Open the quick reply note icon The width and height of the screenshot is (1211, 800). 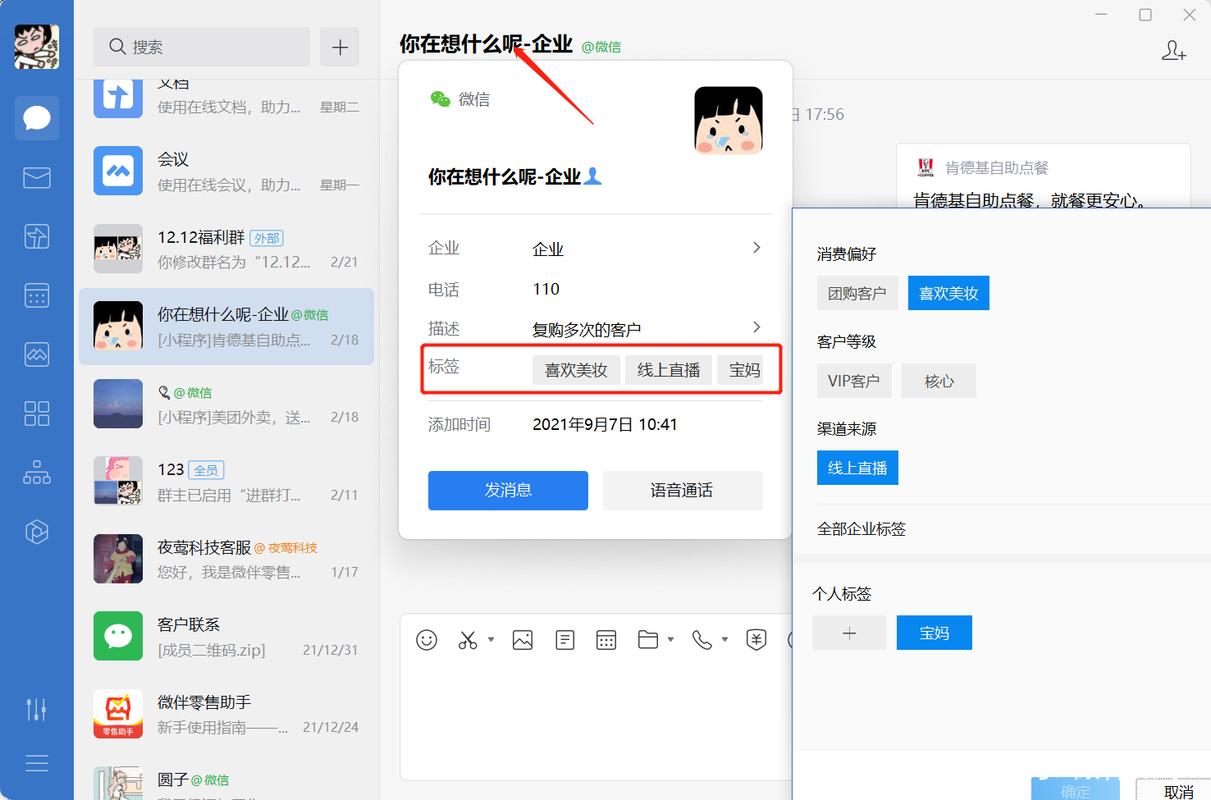[565, 640]
